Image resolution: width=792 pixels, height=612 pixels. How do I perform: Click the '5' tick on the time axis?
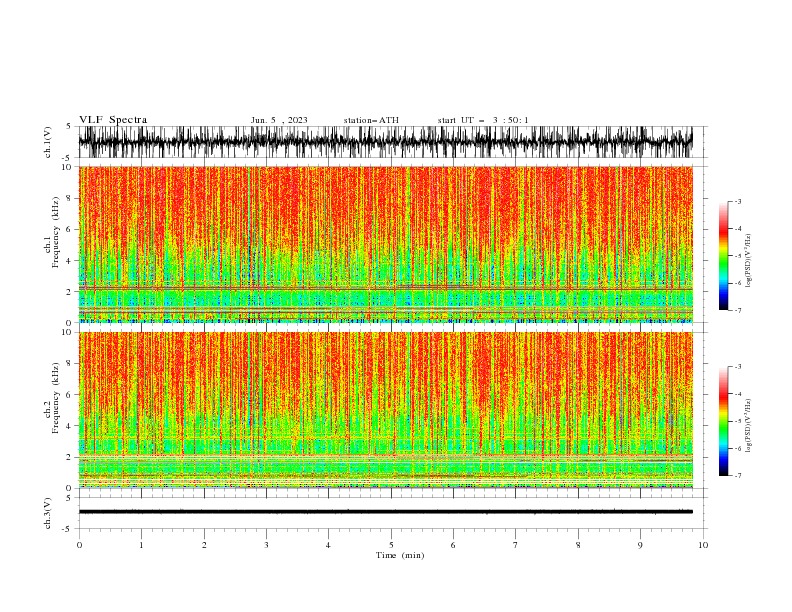point(391,545)
